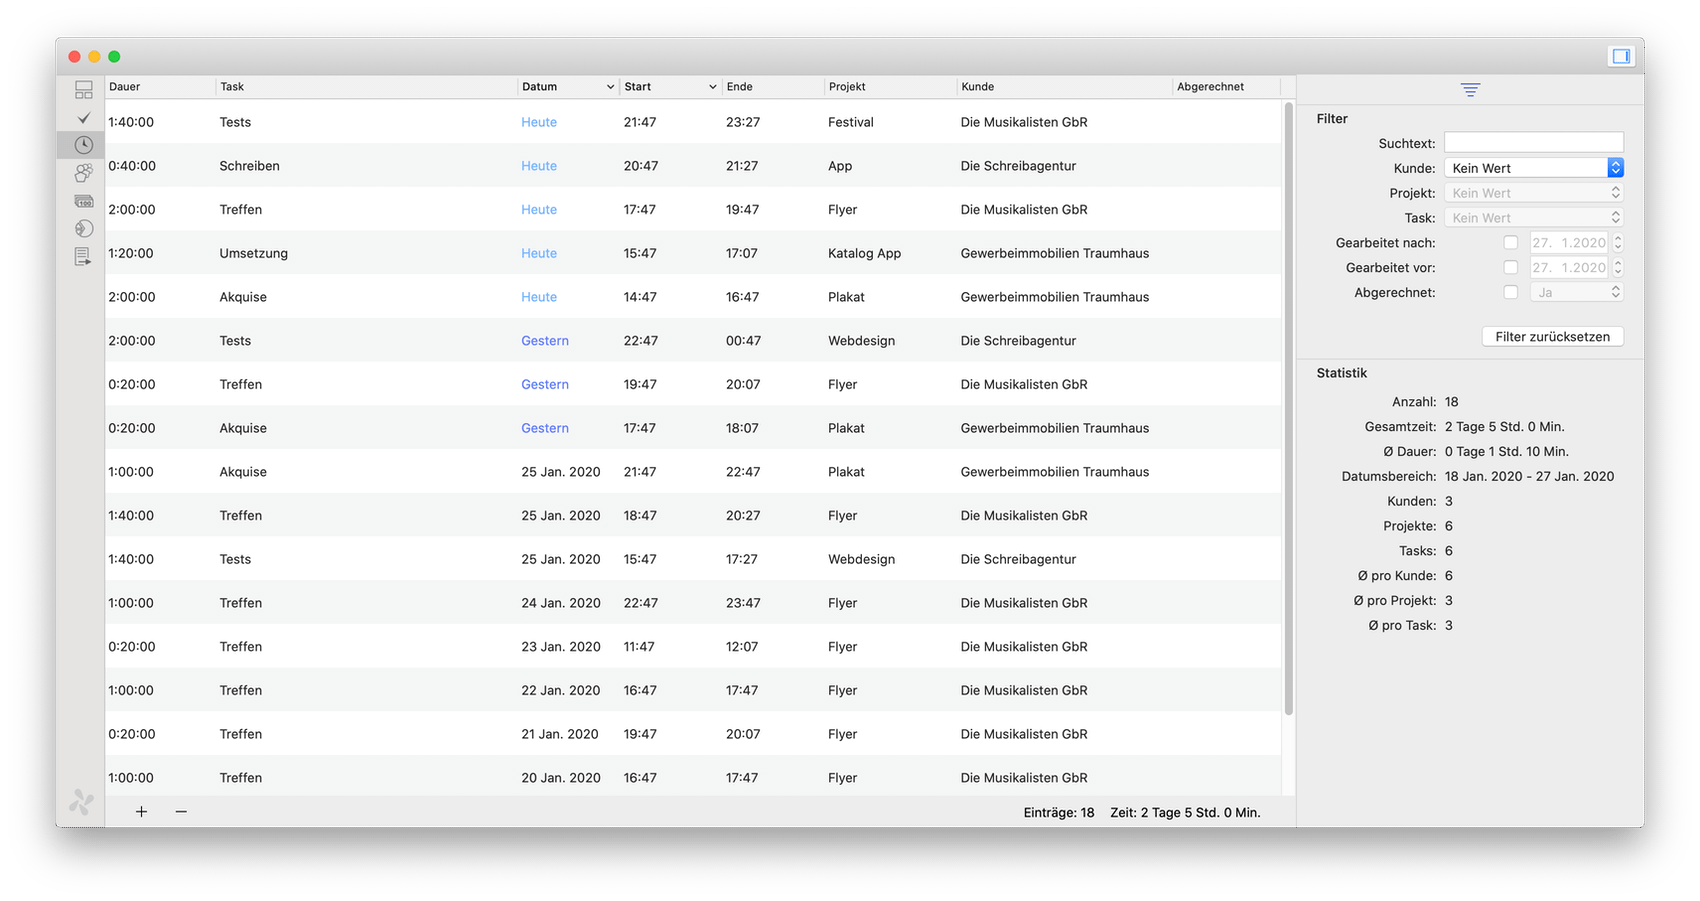Click the Ende column header
1700x901 pixels.
[x=773, y=87]
